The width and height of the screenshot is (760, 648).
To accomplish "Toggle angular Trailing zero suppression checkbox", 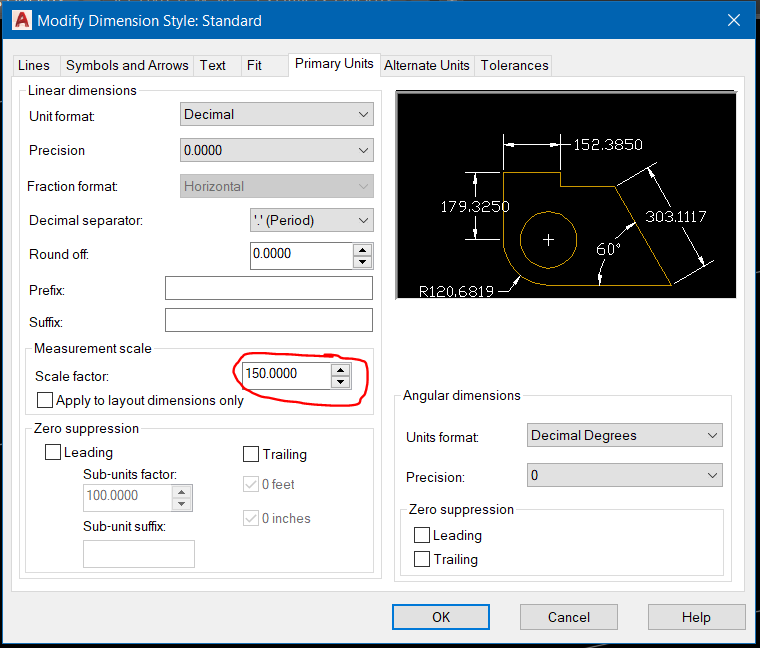I will [x=422, y=559].
